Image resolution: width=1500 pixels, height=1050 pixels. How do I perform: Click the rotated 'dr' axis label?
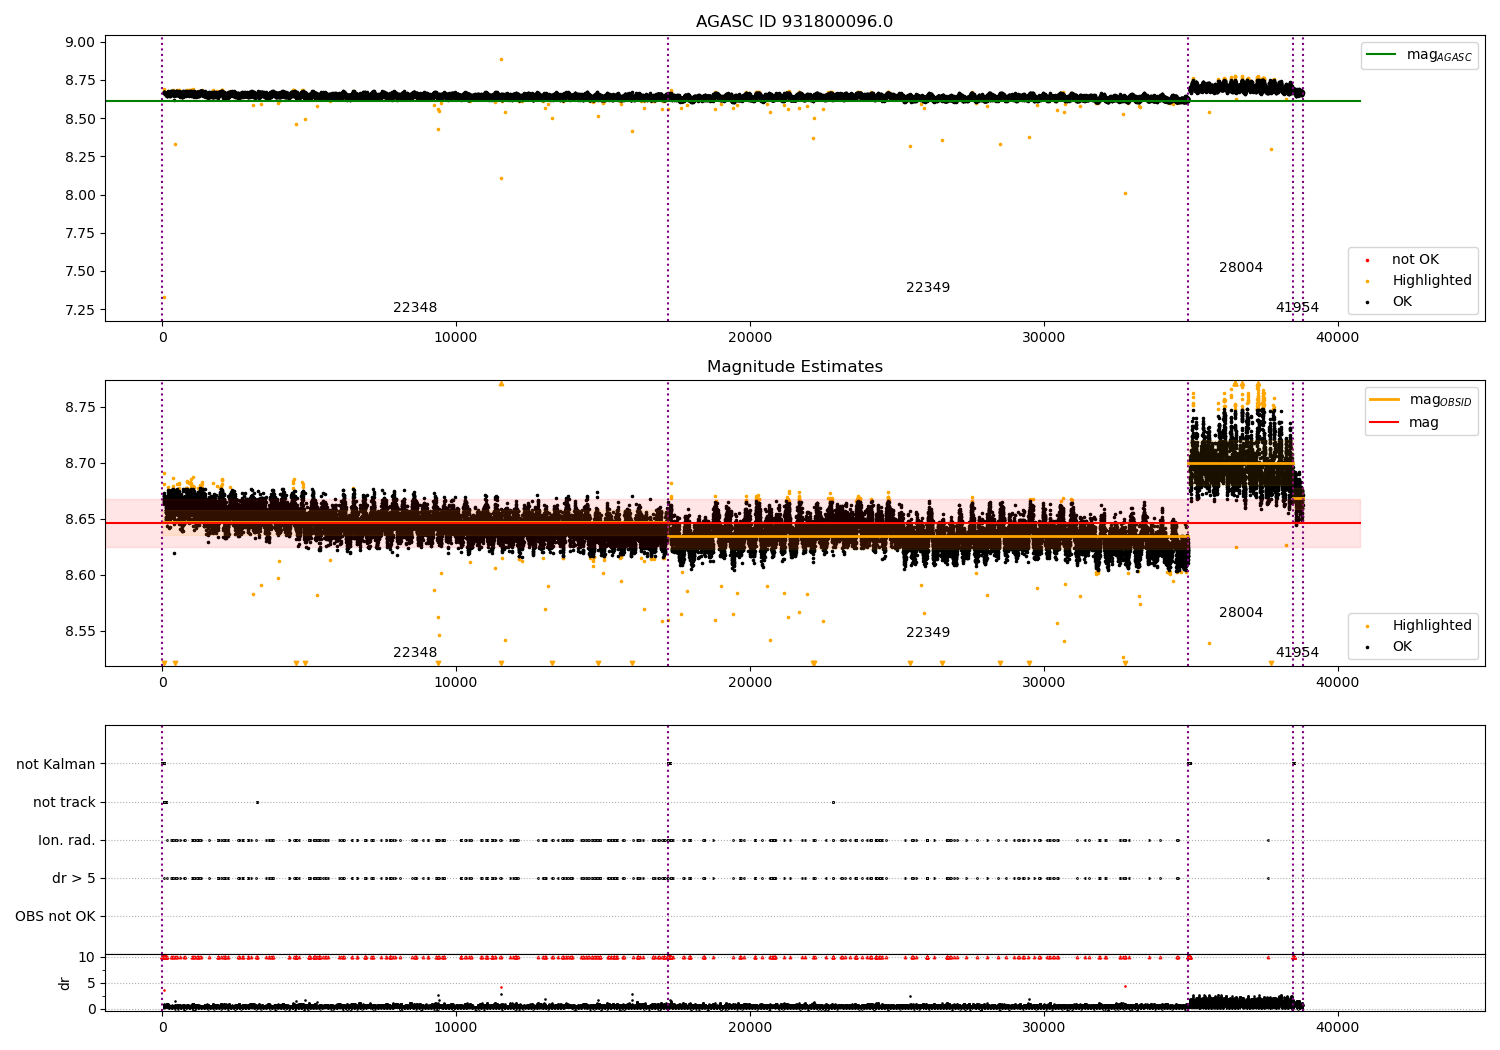point(64,983)
